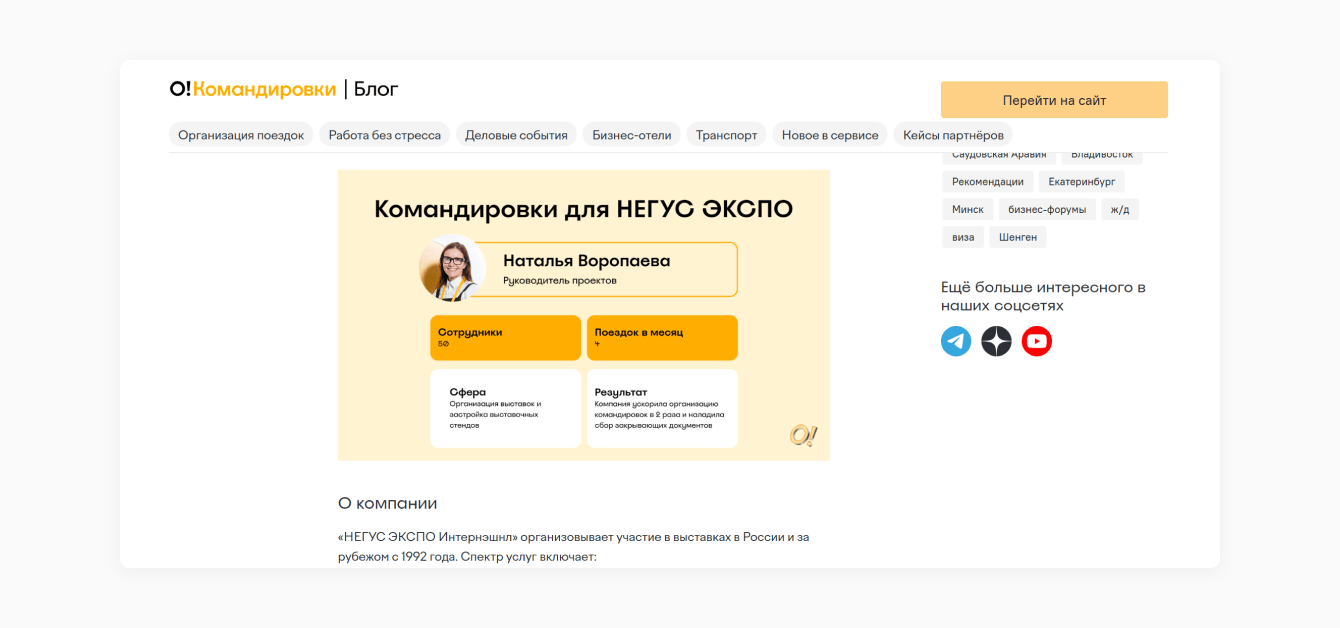Click the О!Командировки logo
Viewport: 1340px width, 628px height.
pos(253,89)
